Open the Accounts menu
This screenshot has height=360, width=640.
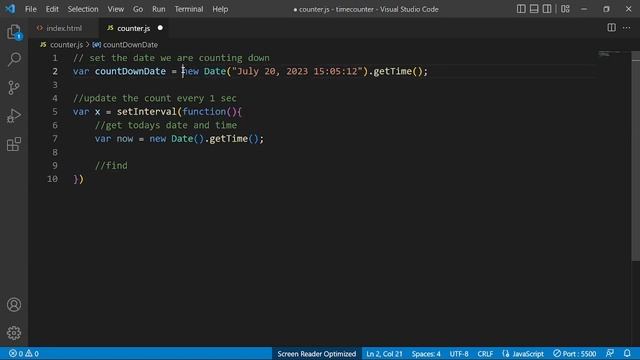coord(14,305)
